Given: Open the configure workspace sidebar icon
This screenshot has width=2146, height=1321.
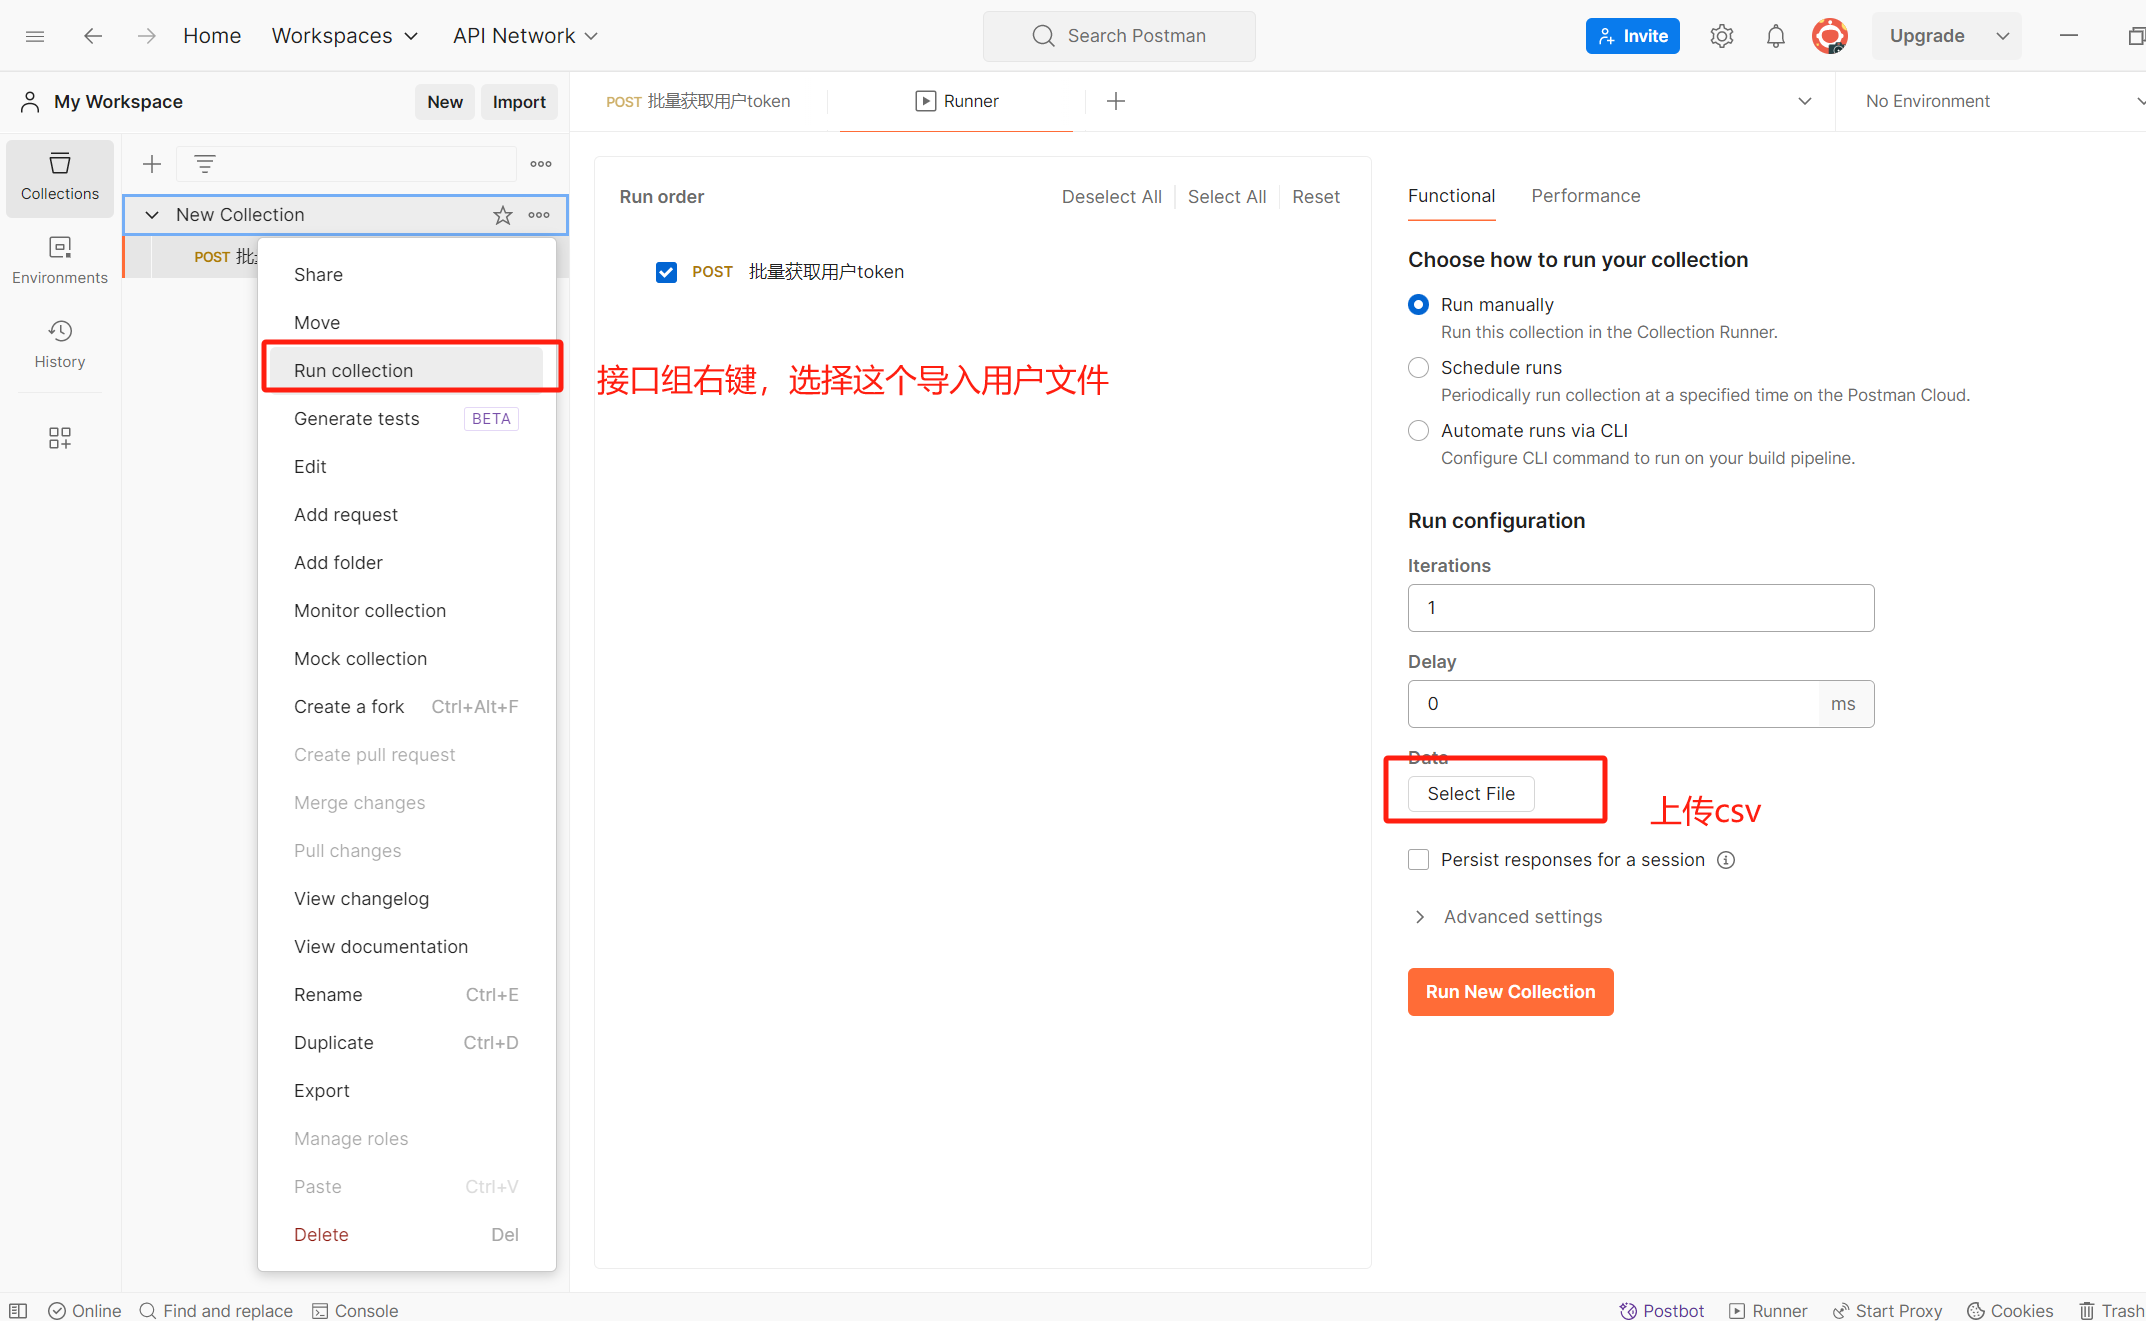Looking at the screenshot, I should pyautogui.click(x=60, y=438).
